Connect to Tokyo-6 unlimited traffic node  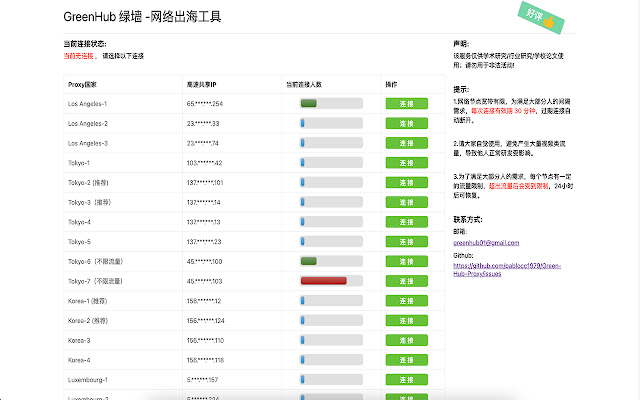pyautogui.click(x=406, y=261)
